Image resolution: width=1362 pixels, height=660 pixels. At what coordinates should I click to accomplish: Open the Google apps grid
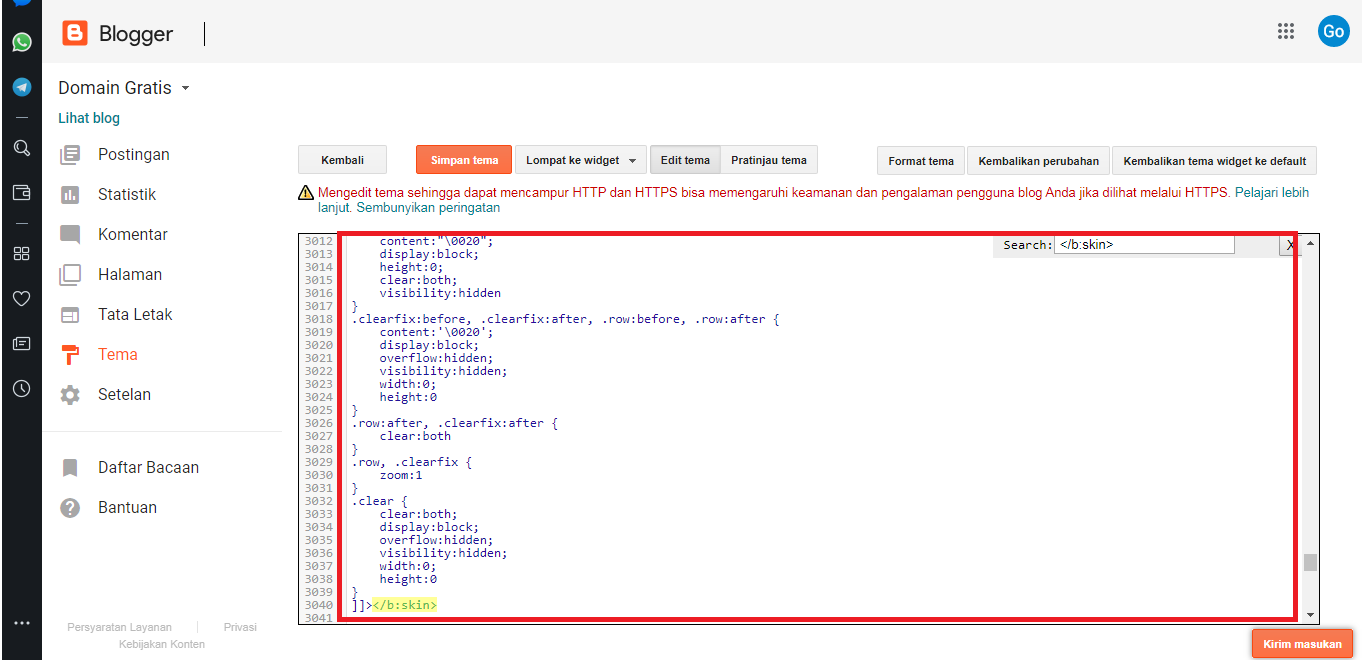pyautogui.click(x=1286, y=31)
